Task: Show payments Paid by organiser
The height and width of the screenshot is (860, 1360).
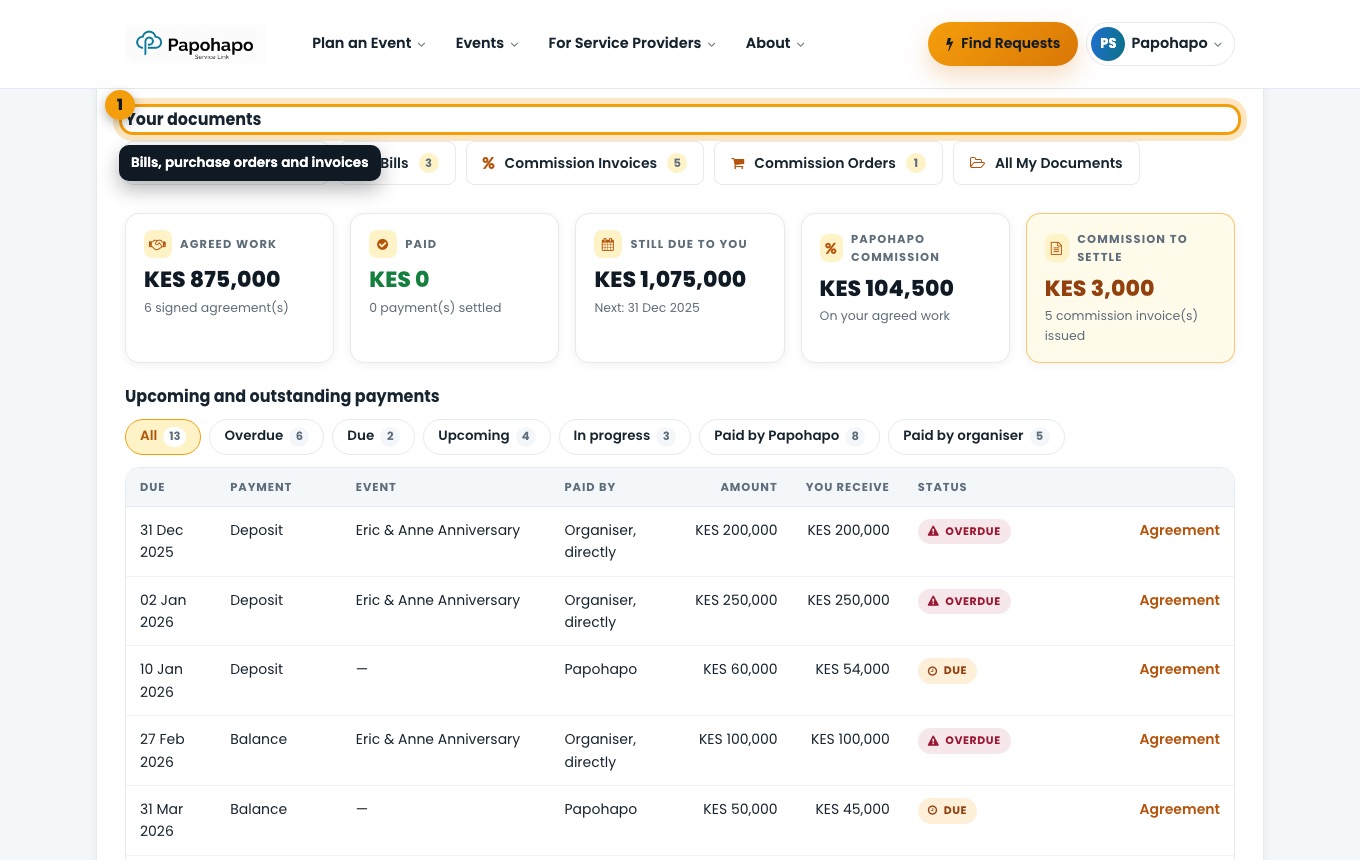Action: (x=976, y=436)
